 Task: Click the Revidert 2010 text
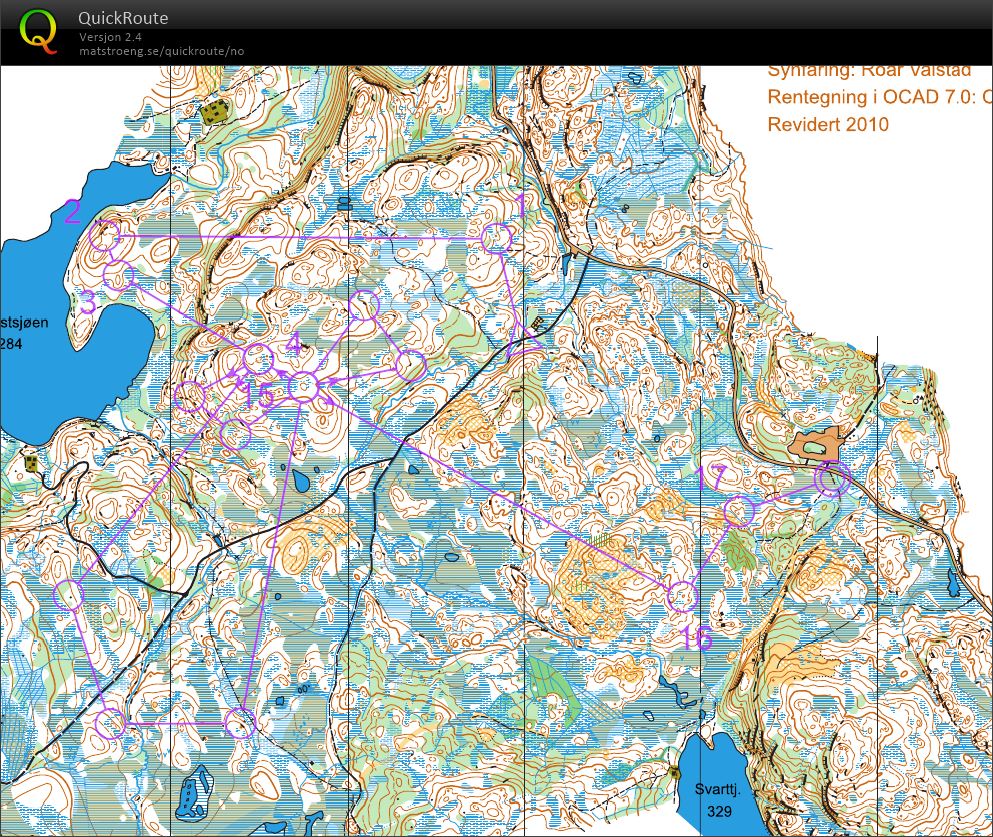[x=828, y=123]
